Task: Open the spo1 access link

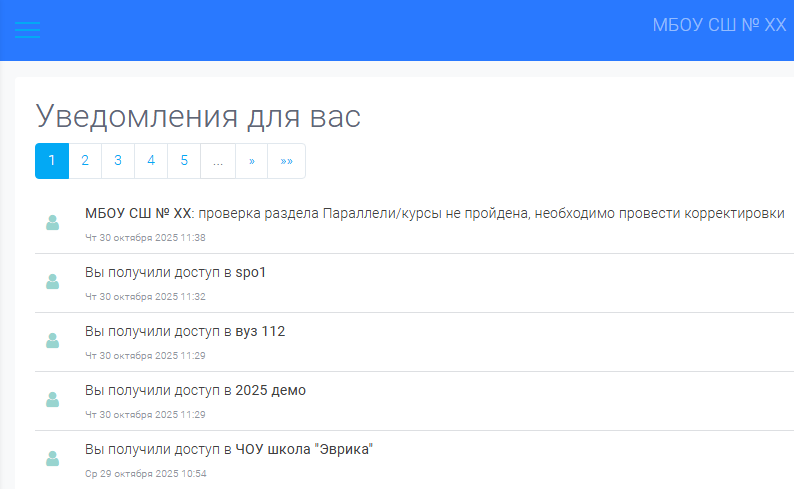Action: tap(251, 272)
